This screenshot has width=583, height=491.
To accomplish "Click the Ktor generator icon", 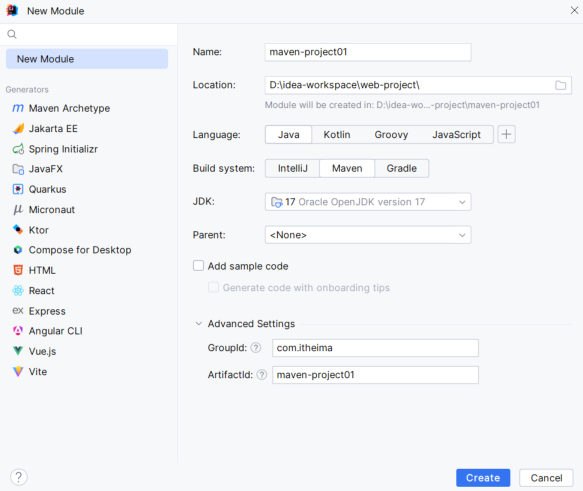I will coord(18,230).
